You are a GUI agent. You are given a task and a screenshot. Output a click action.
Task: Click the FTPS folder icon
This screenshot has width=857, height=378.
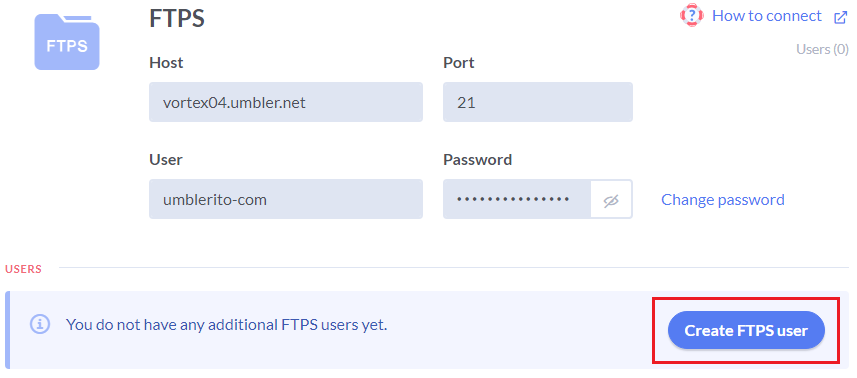tap(67, 42)
